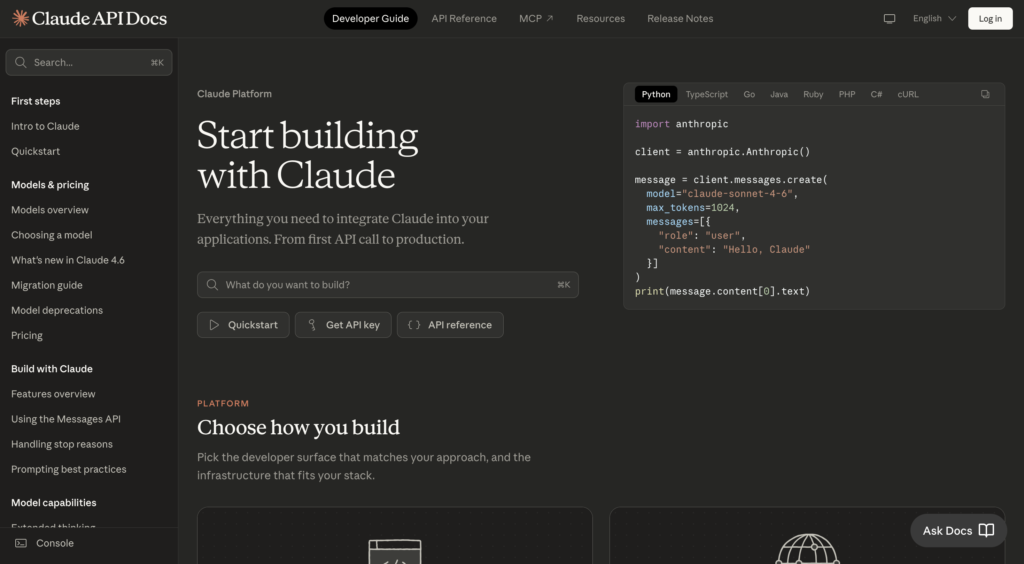Click the browser code window illustration
The image size is (1024, 564).
(x=394, y=552)
